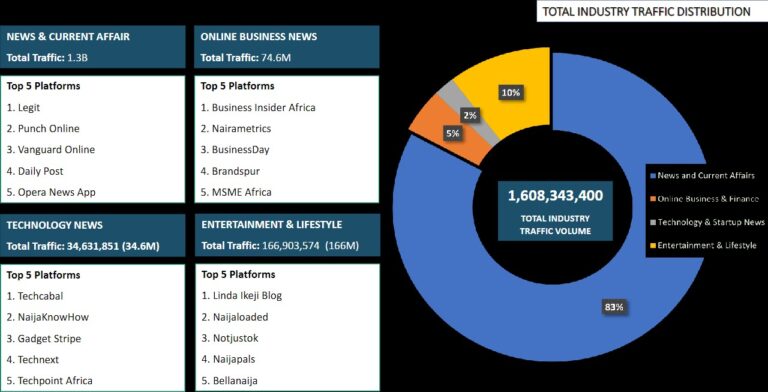Click Top 5 Platforms heading under News & Current Affair
This screenshot has width=768, height=392.
[x=43, y=86]
